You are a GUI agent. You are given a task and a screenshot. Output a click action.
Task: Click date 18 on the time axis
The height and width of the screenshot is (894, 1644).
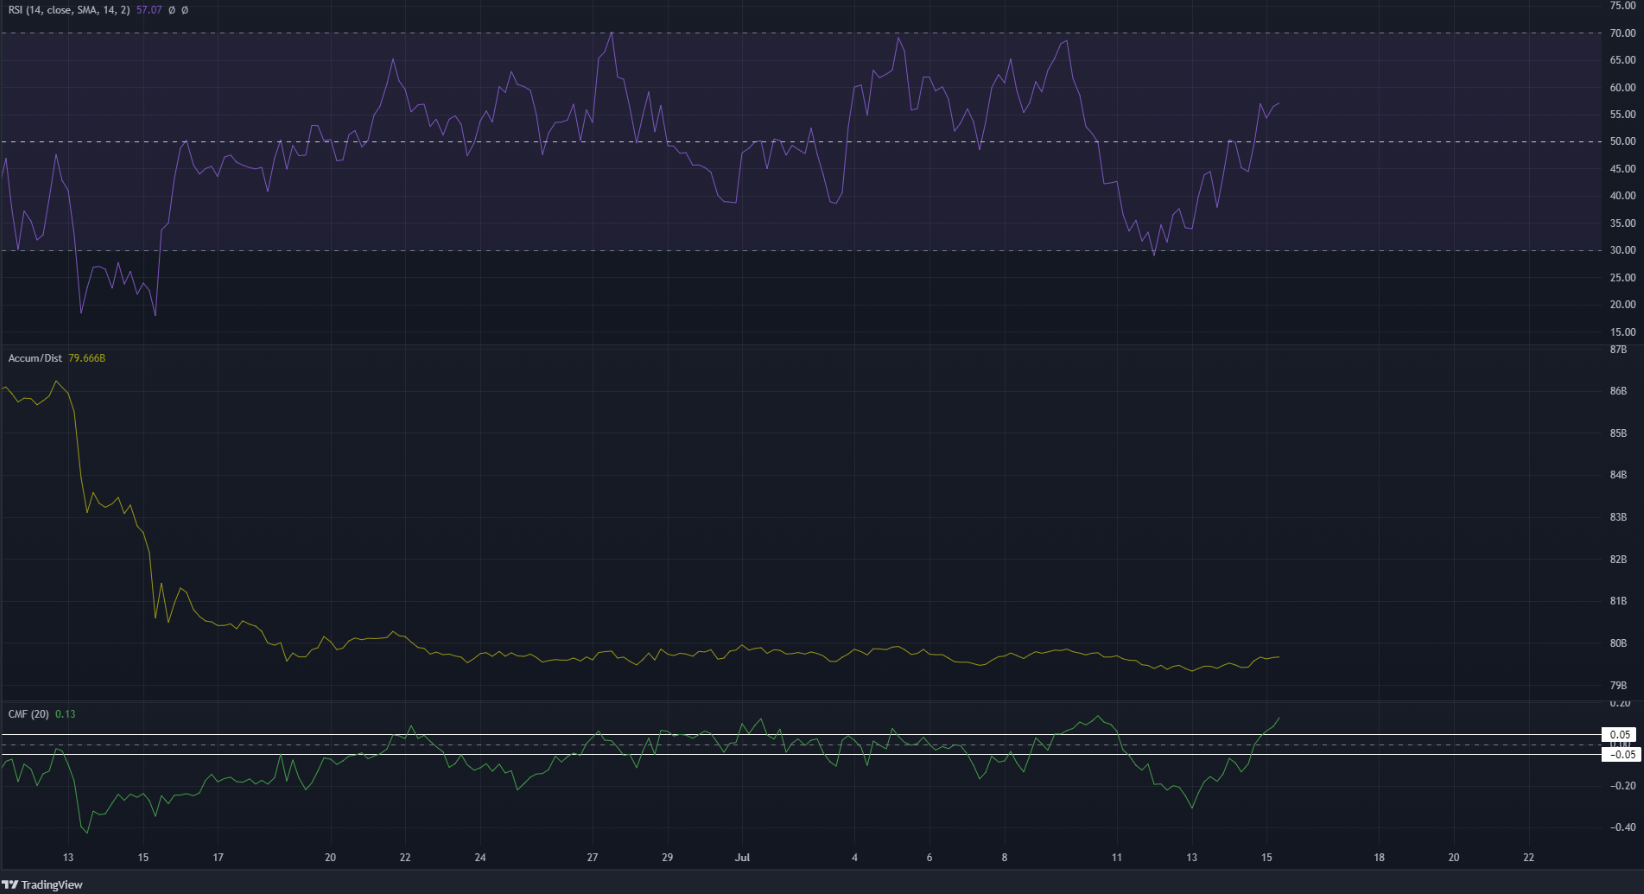[x=1379, y=857]
